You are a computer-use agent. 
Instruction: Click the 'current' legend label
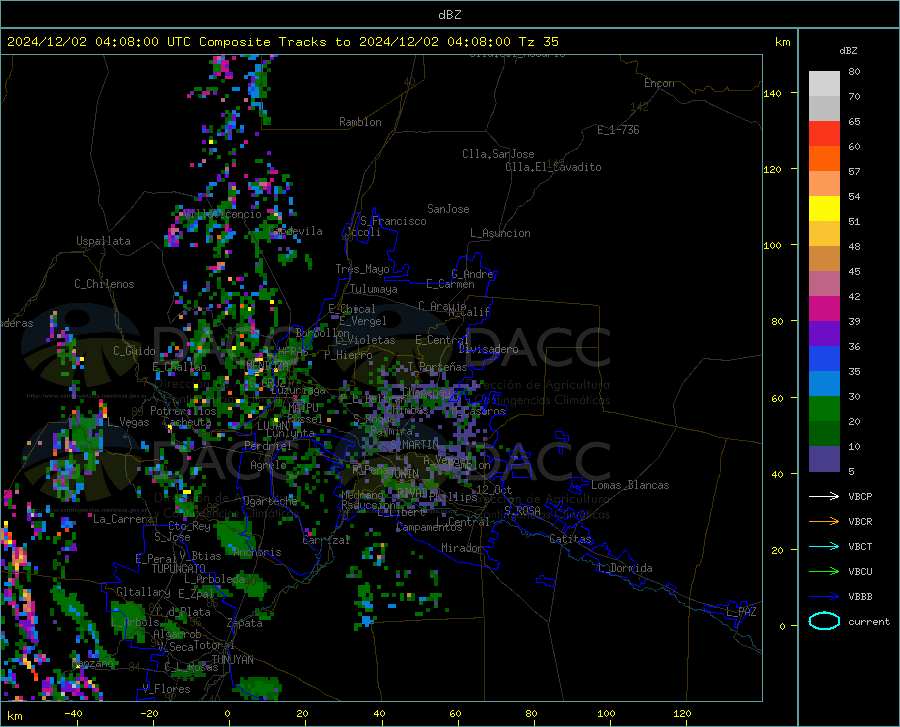click(869, 621)
